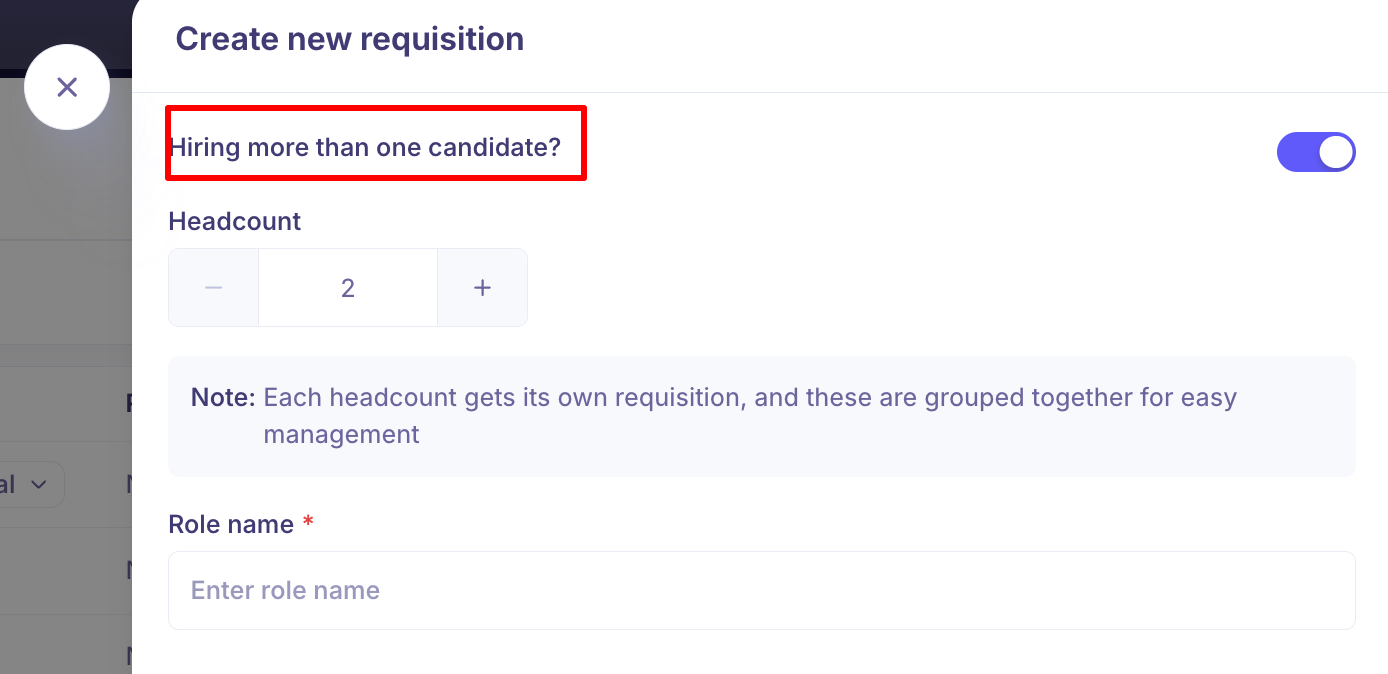Click the Role name label
The width and height of the screenshot is (1388, 674).
[x=231, y=524]
